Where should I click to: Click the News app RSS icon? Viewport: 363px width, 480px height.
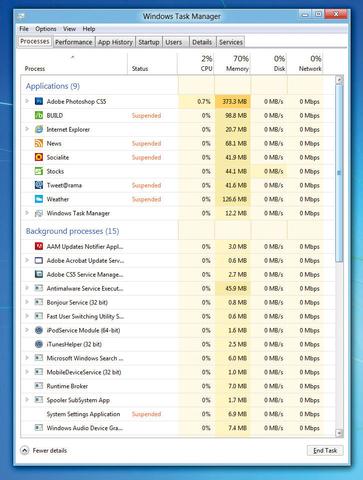pos(39,143)
